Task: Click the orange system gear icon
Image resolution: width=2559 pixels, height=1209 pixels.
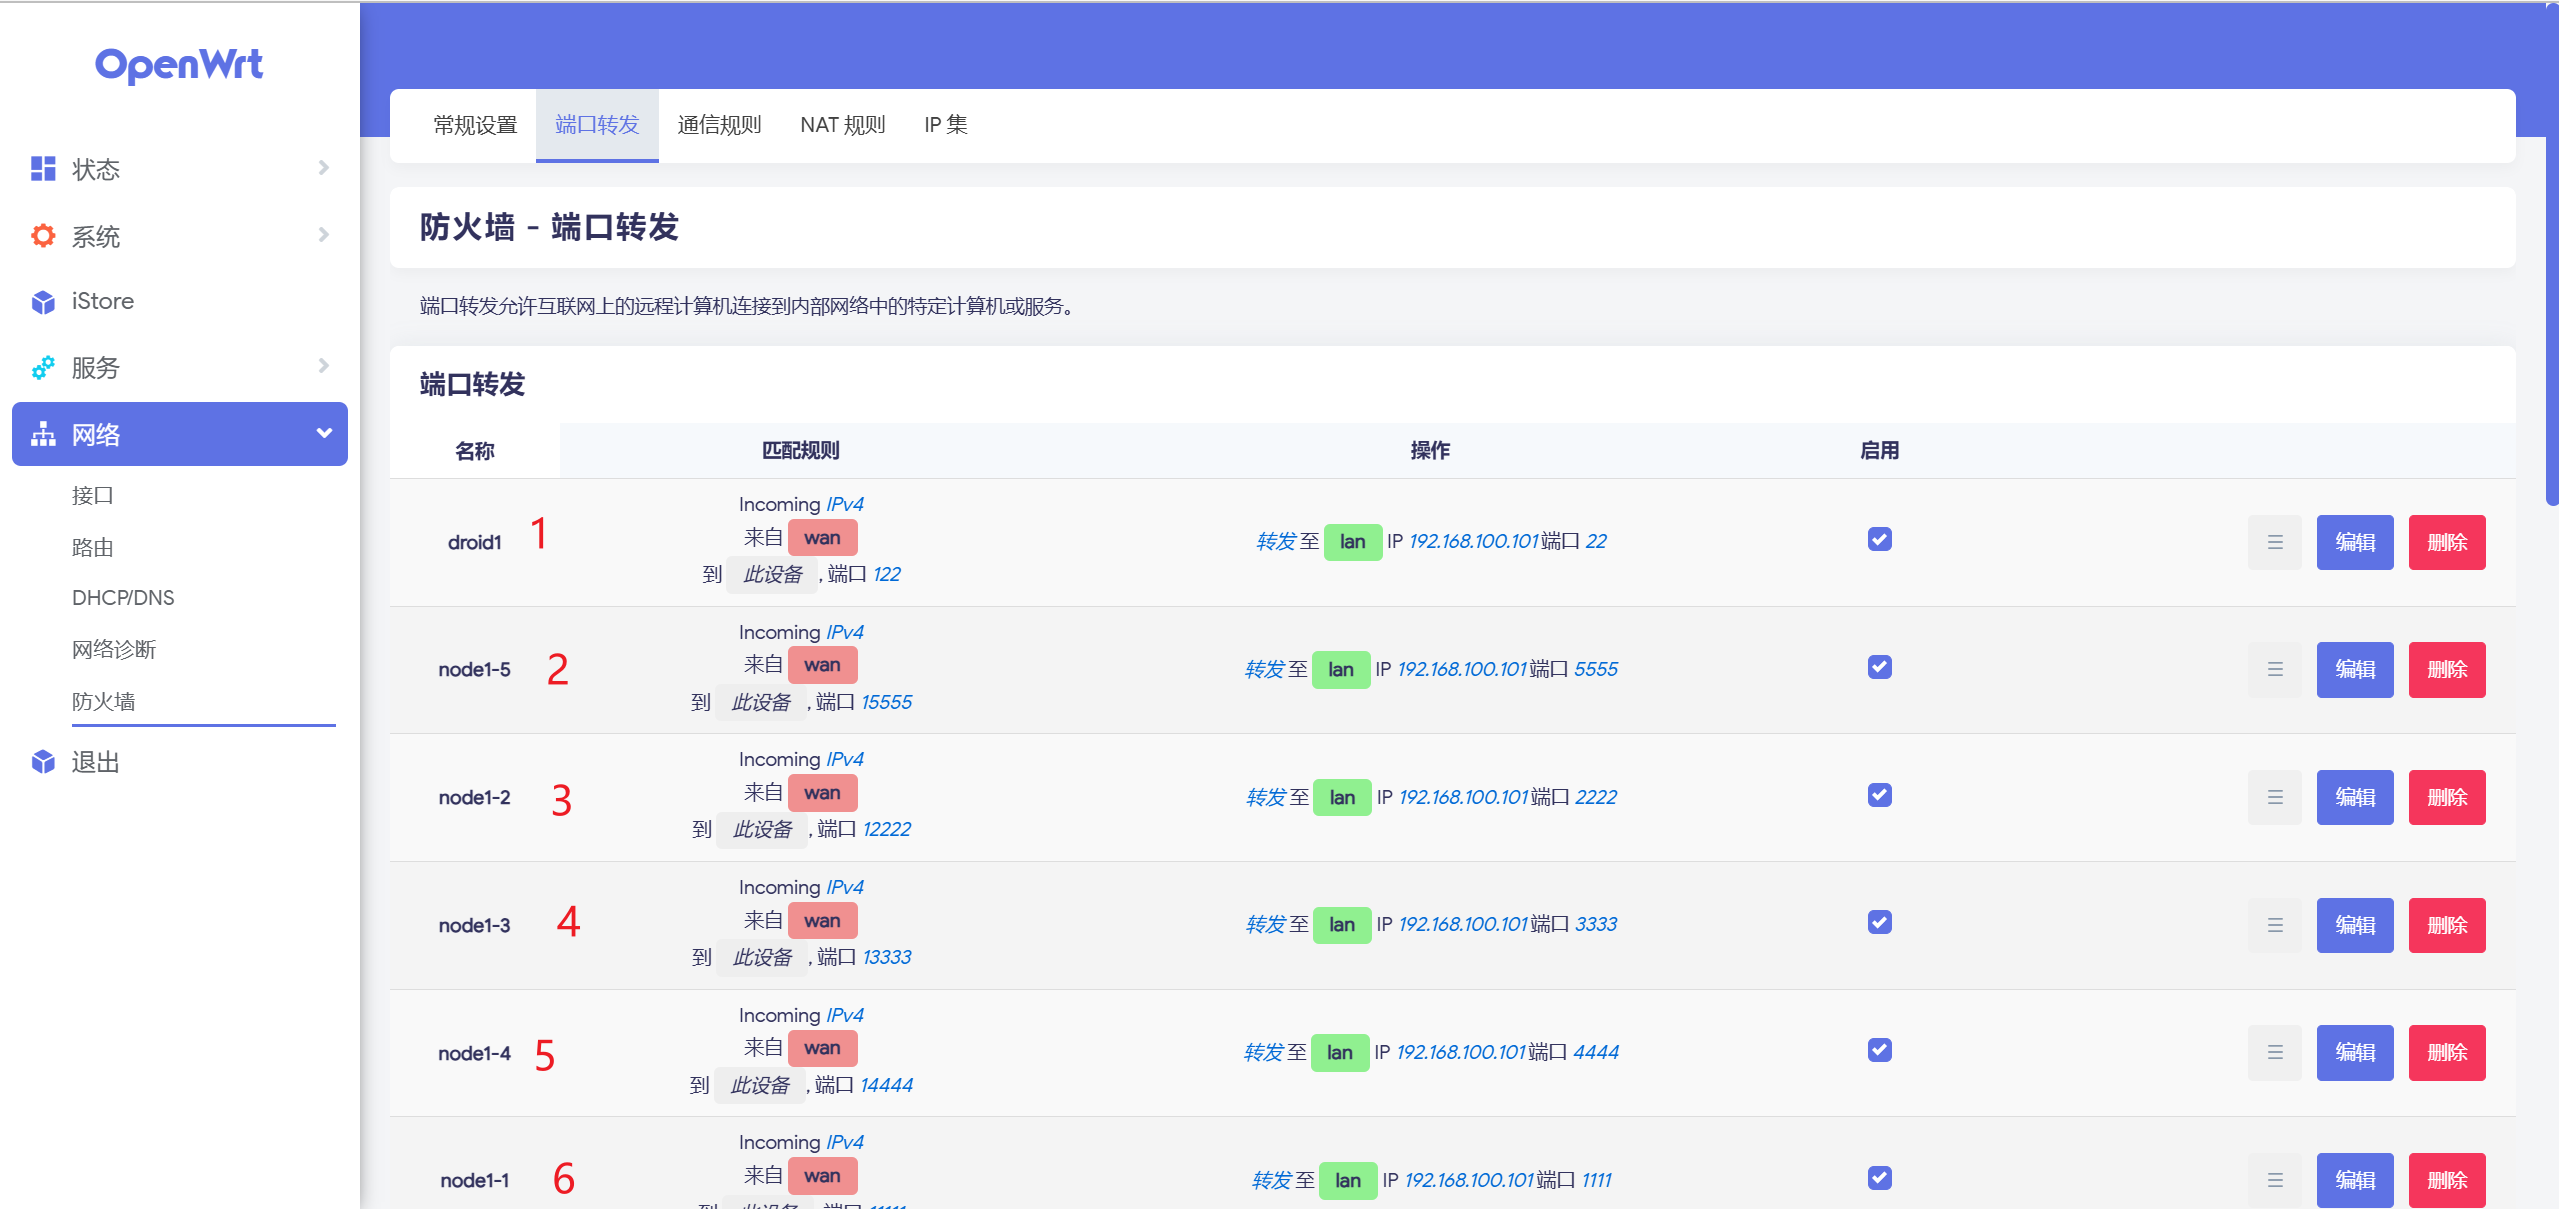Action: pyautogui.click(x=43, y=236)
